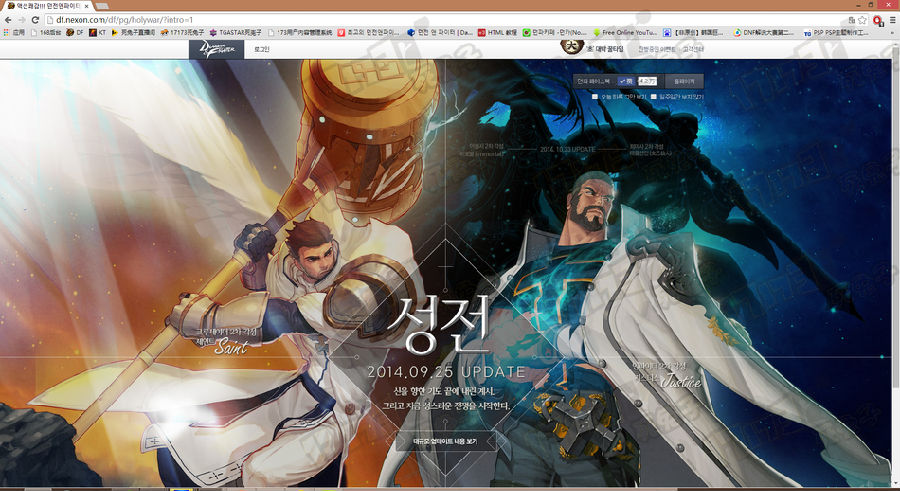Open the Apps shortcut in bookmarks bar
Screen dimensions: 900x491
click(14, 33)
